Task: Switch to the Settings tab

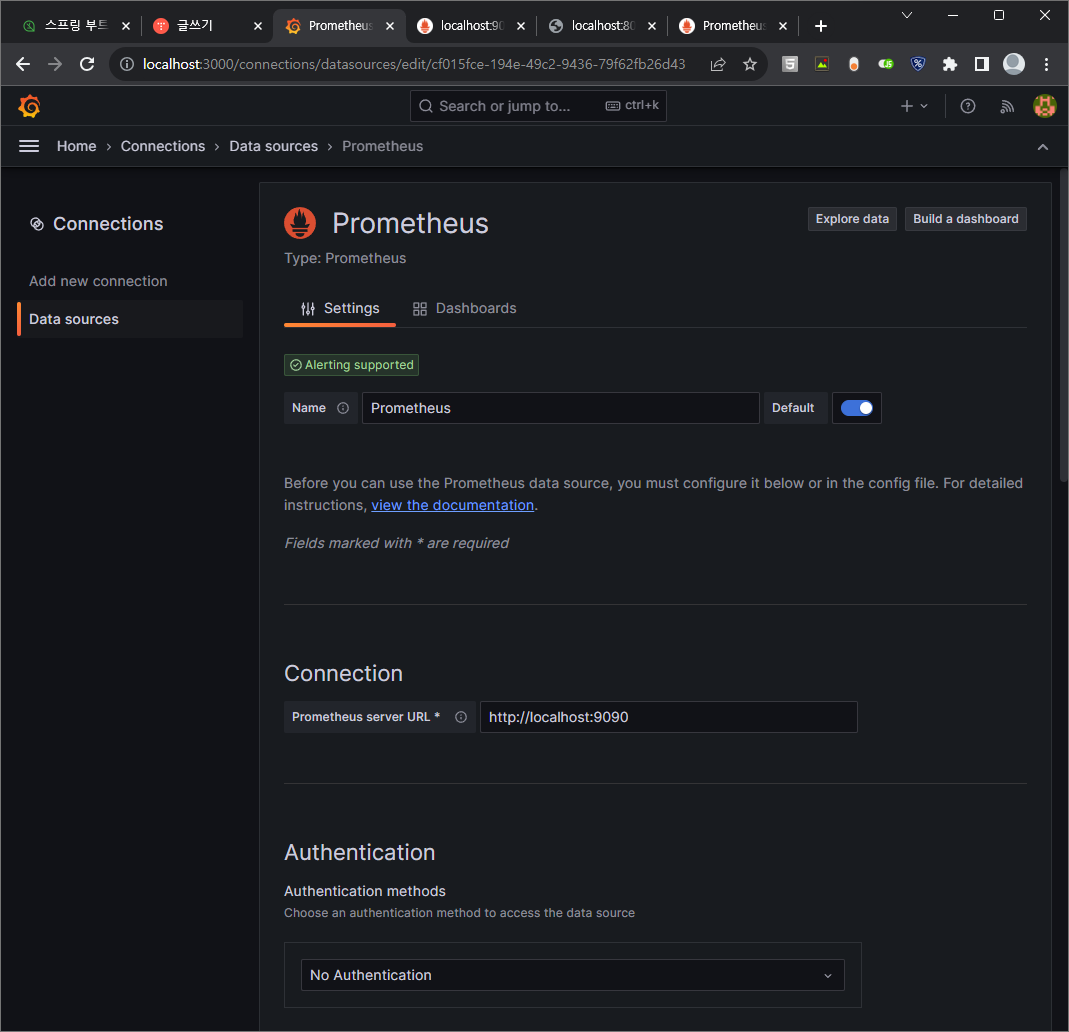Action: click(340, 309)
